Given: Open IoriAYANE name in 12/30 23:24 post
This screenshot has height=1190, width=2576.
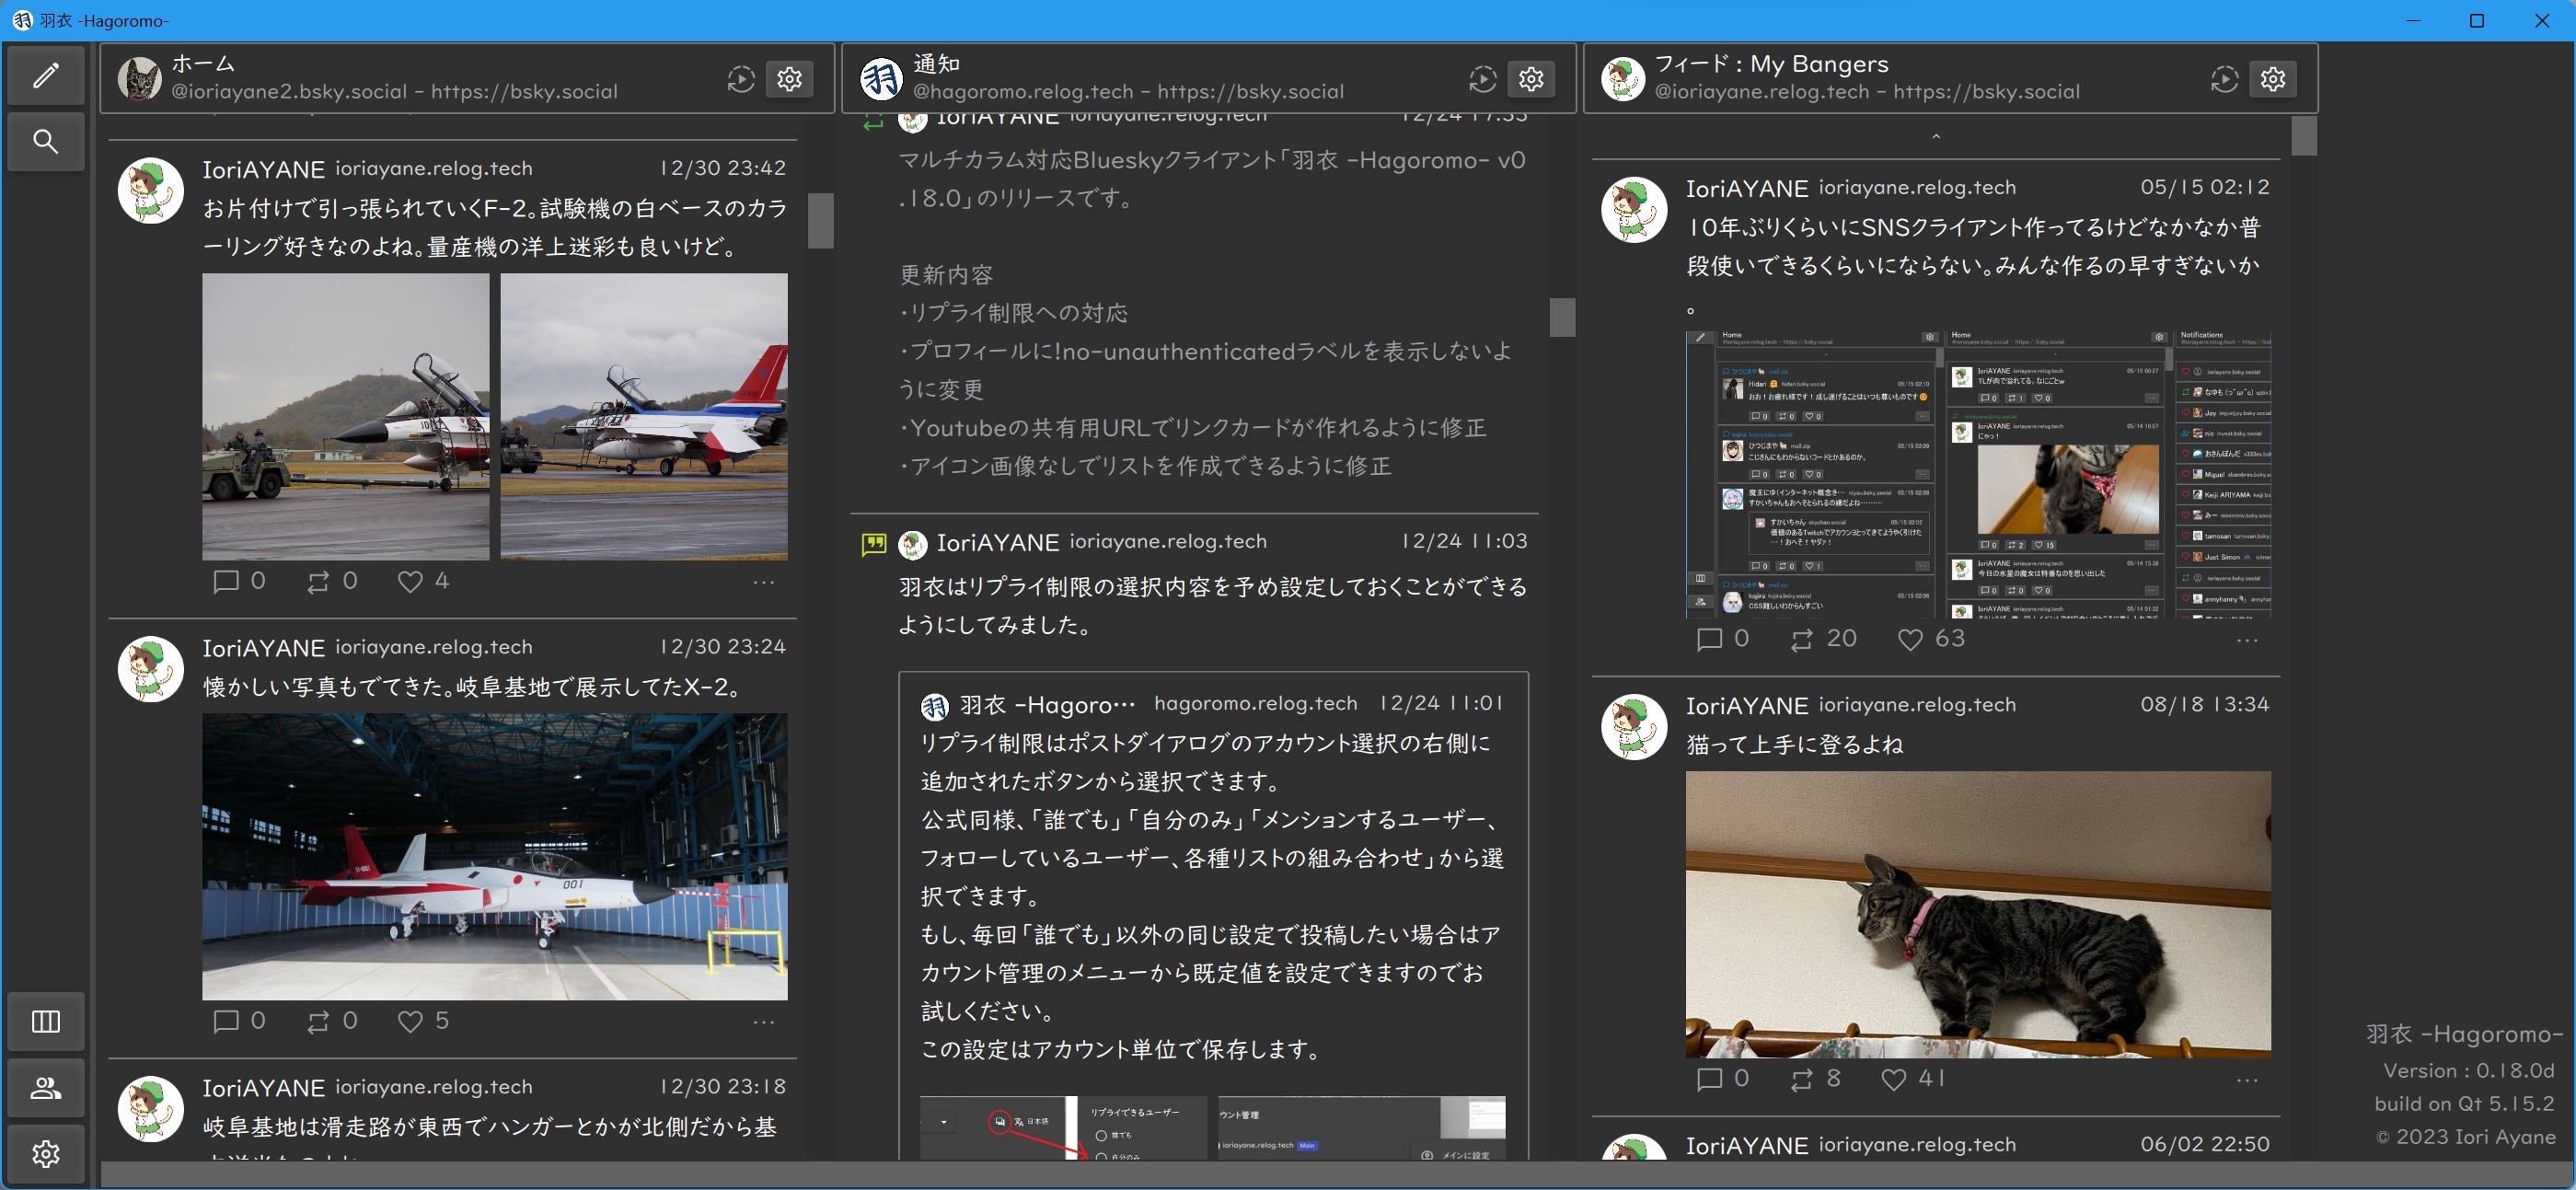Looking at the screenshot, I should point(263,648).
